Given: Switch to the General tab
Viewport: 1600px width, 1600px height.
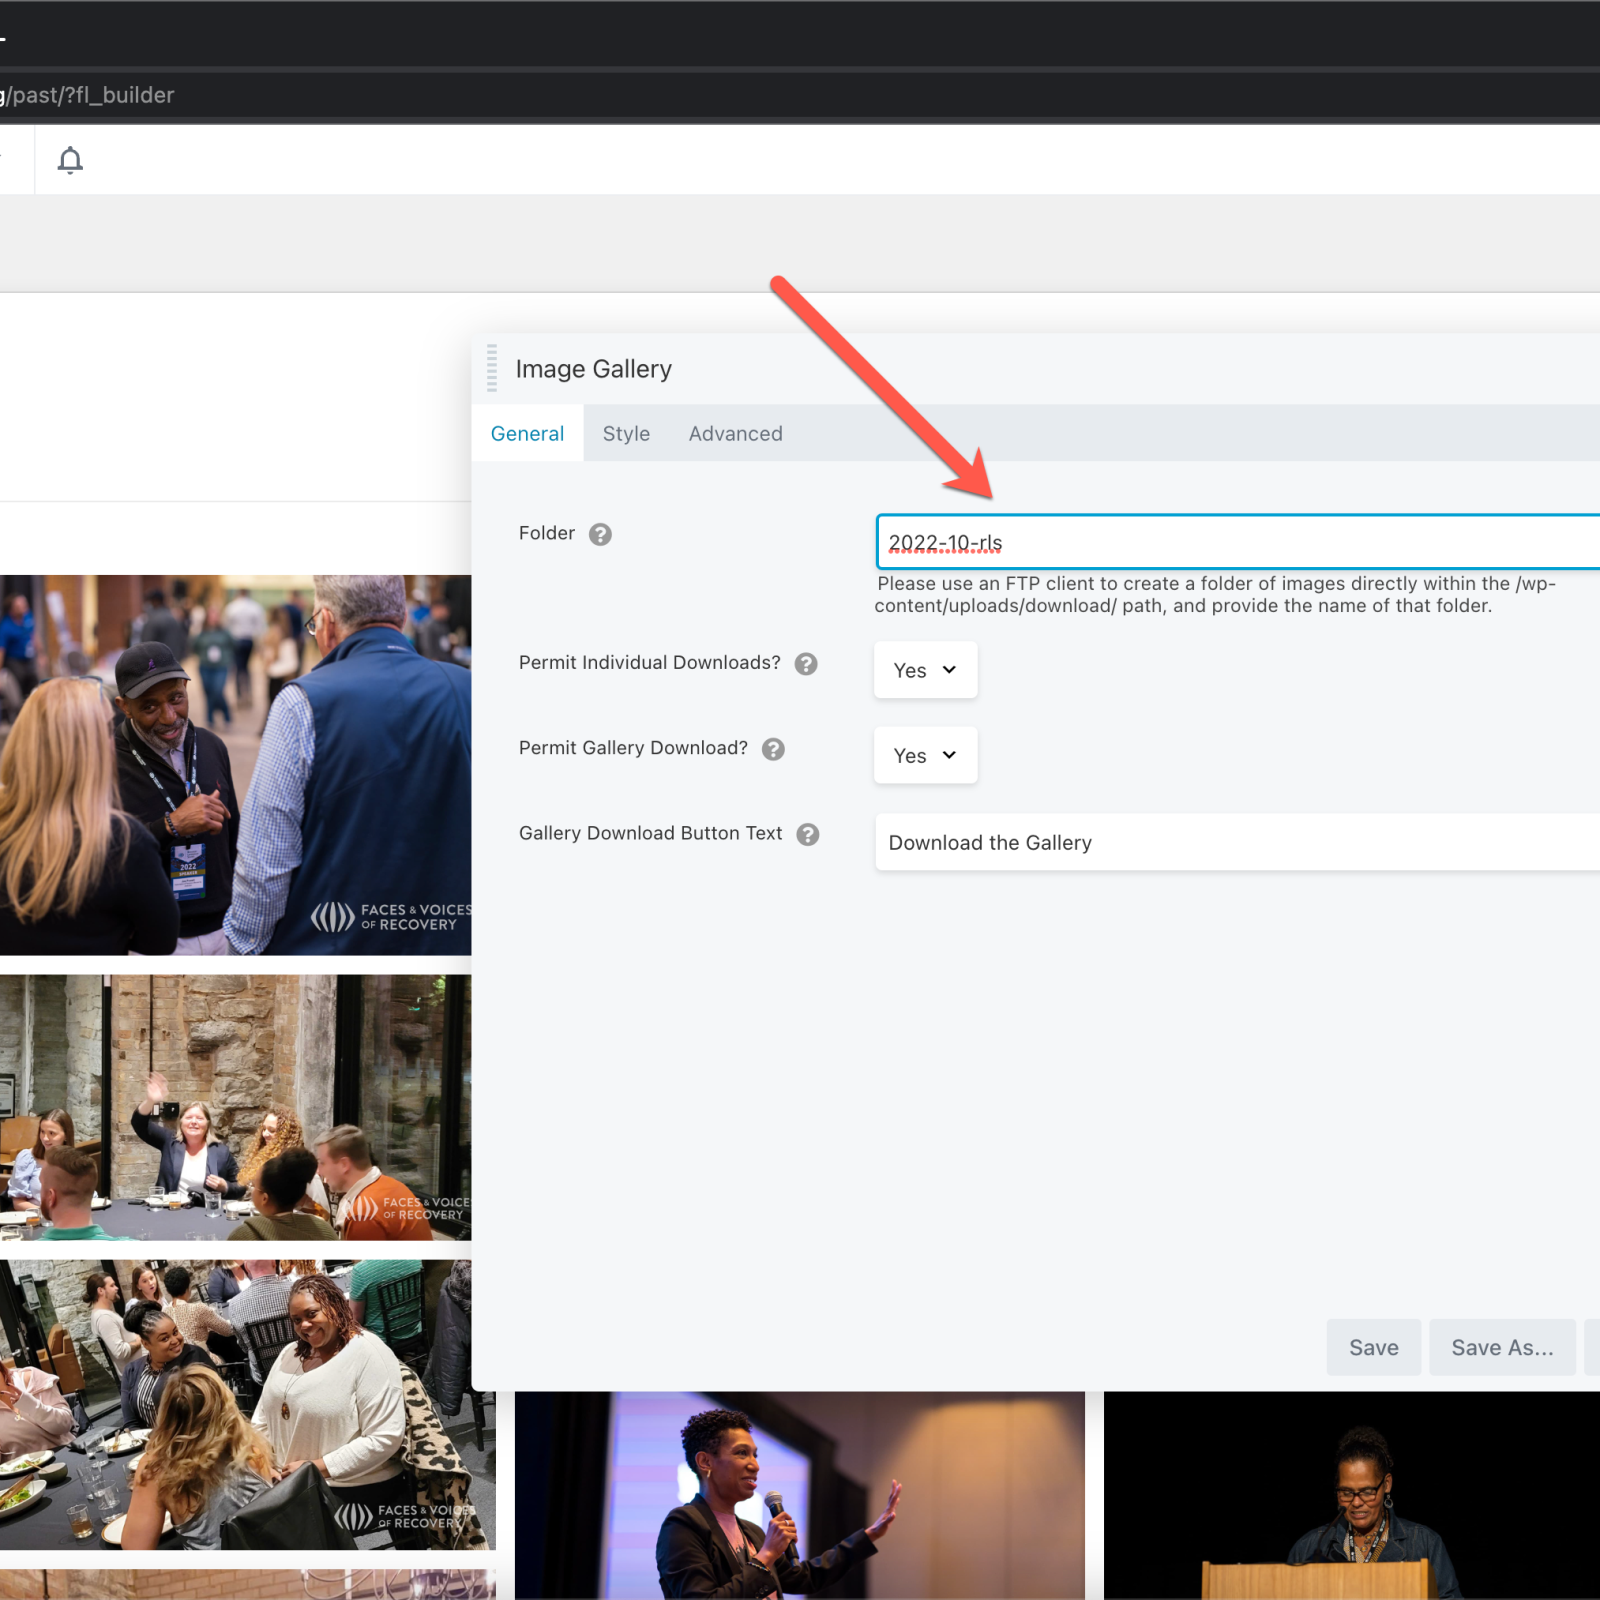Looking at the screenshot, I should (x=527, y=433).
